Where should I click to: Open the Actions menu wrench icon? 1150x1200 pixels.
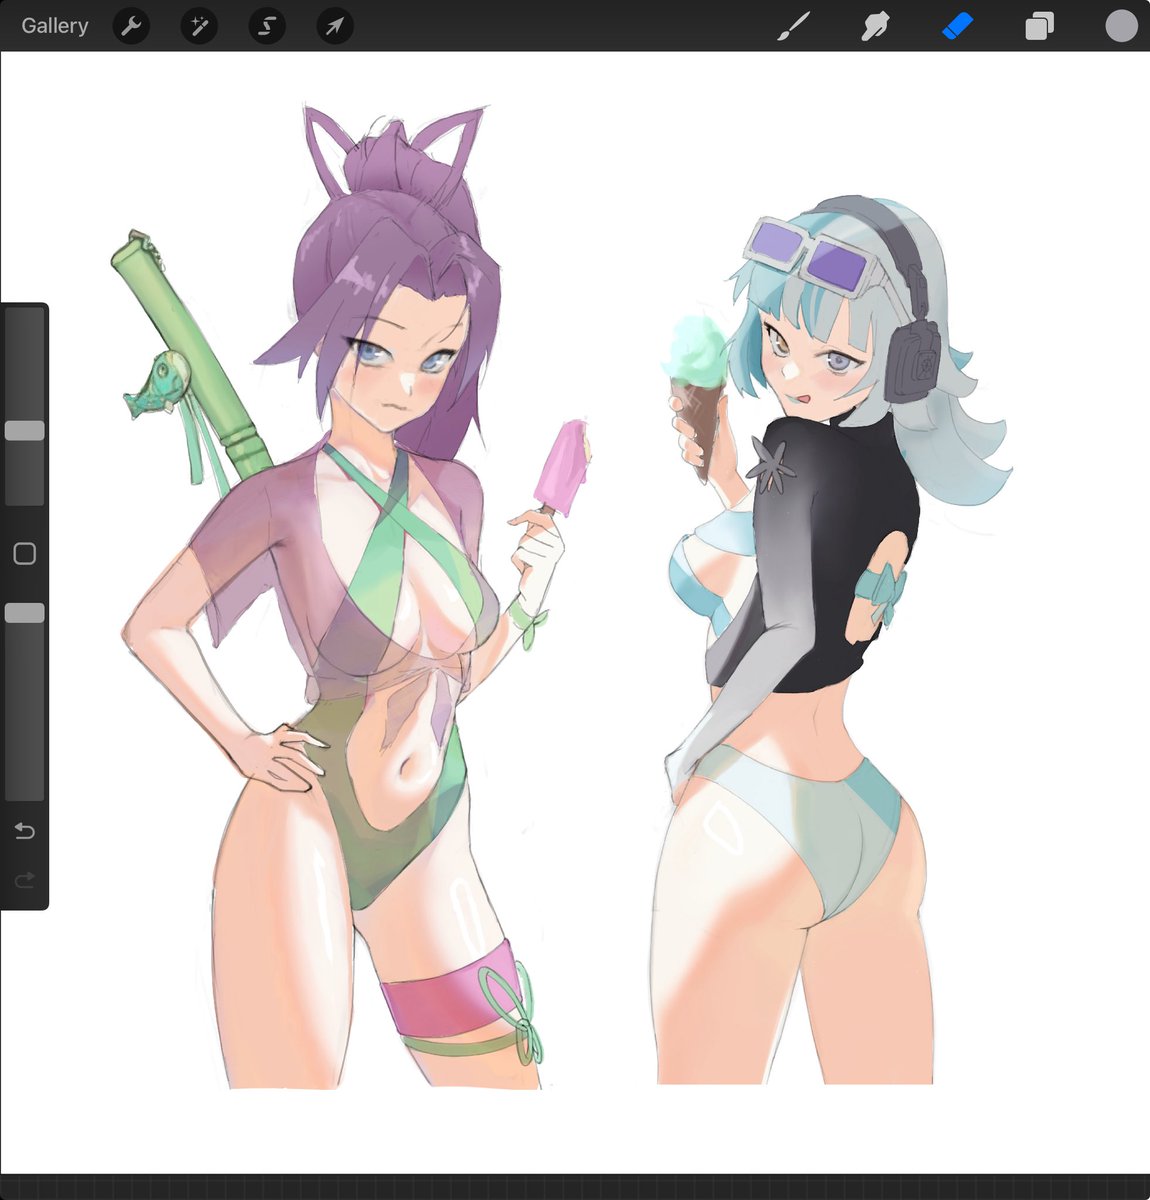(x=131, y=26)
